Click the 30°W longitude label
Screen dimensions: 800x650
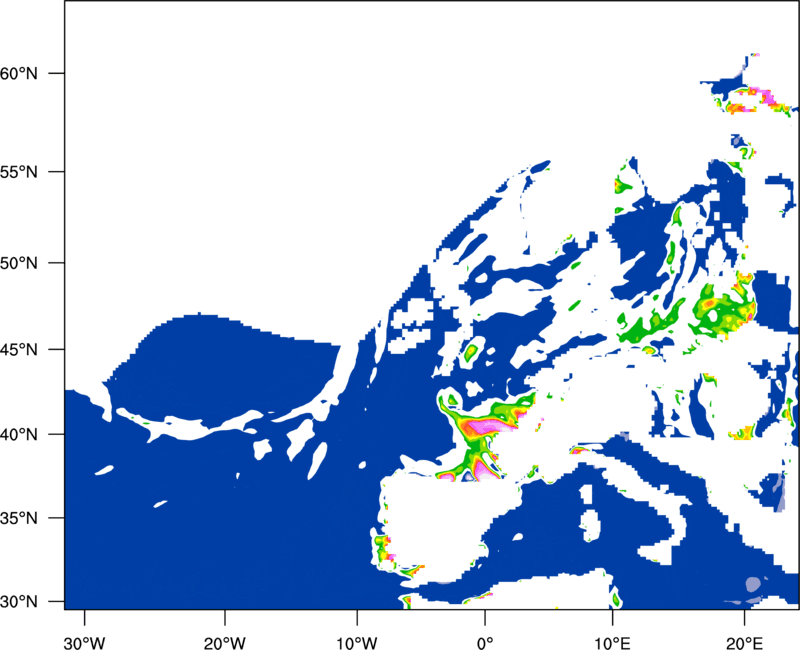tap(84, 643)
